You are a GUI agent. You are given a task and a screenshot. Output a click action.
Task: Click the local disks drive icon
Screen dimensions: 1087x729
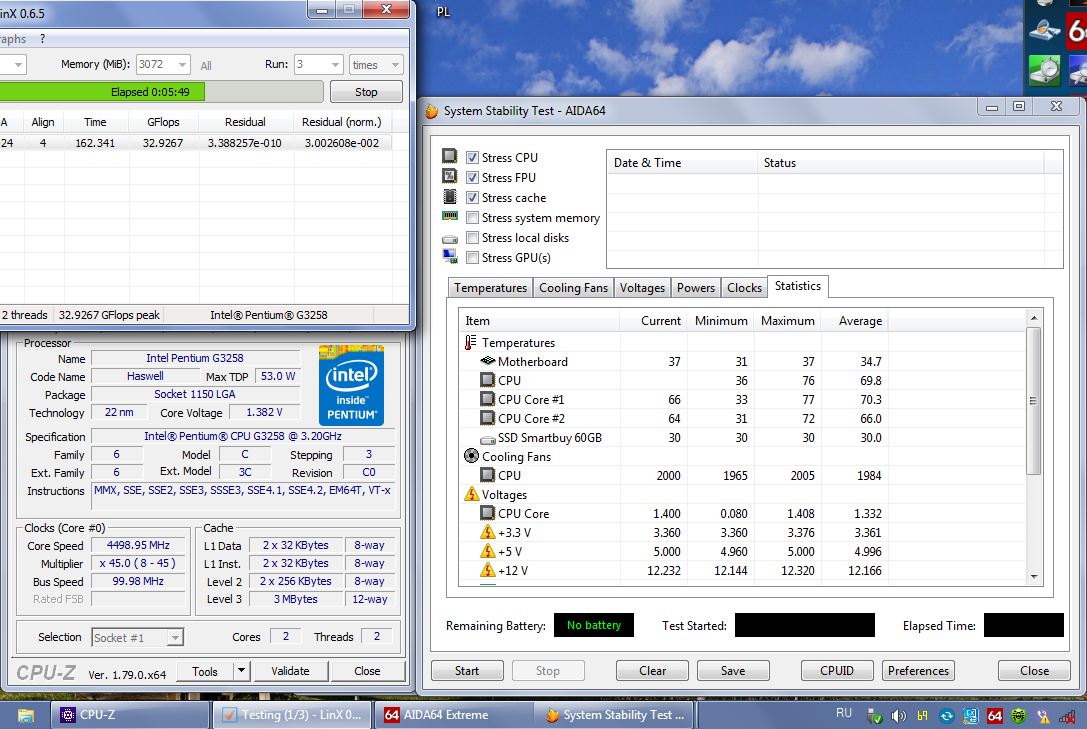click(450, 239)
